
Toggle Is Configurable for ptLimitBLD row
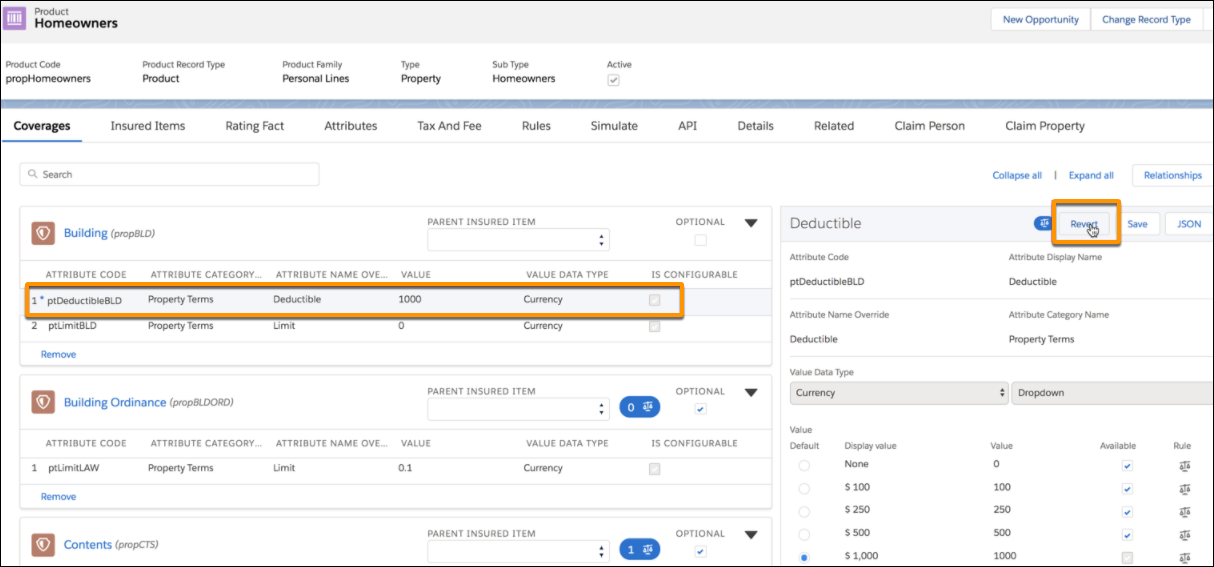pos(654,326)
